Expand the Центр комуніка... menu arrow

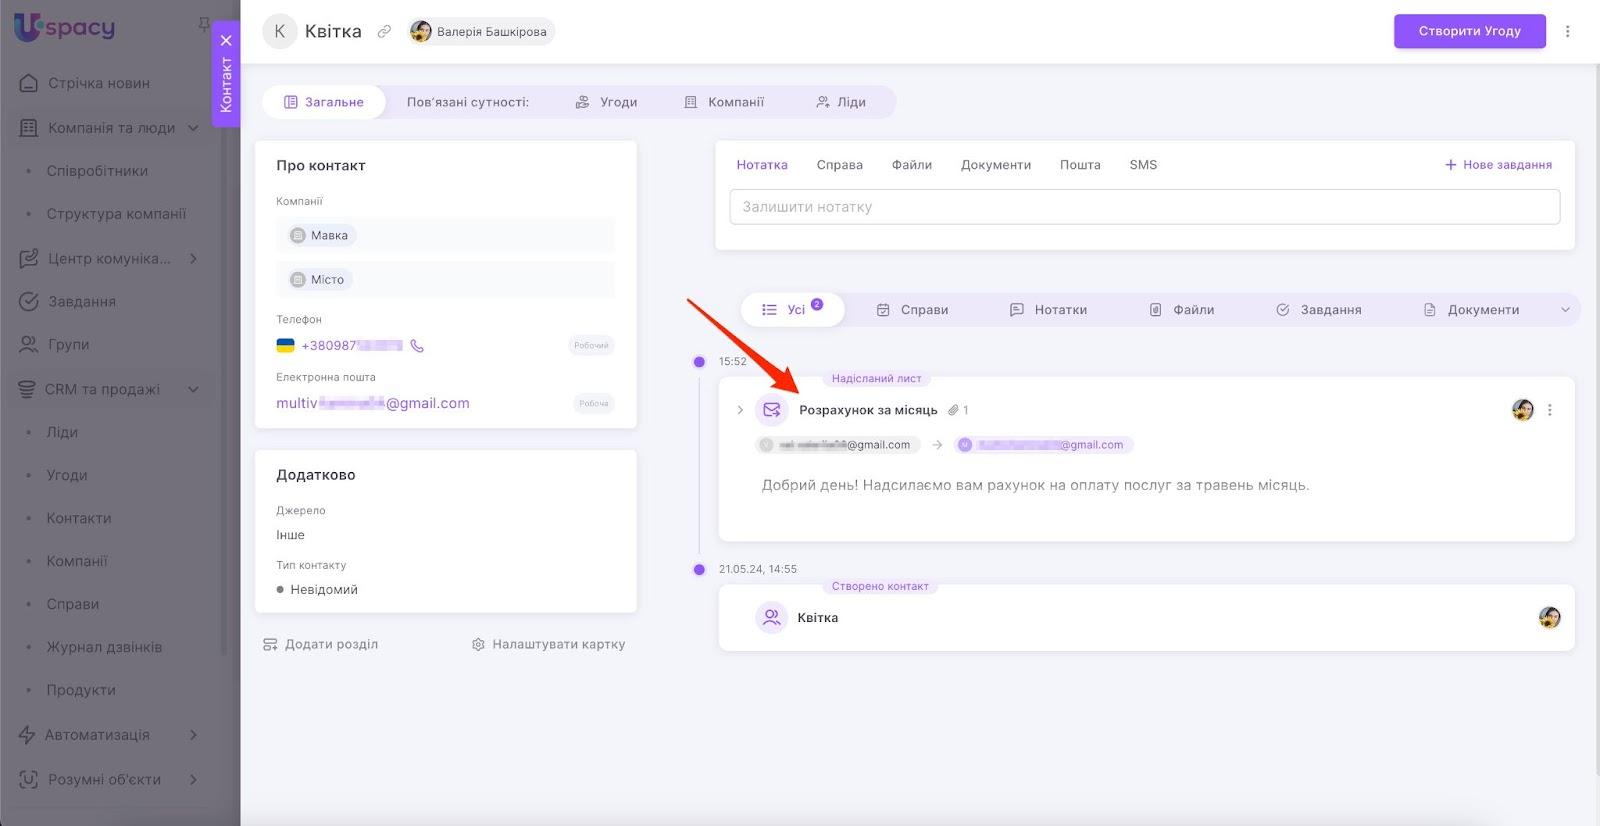click(x=193, y=259)
